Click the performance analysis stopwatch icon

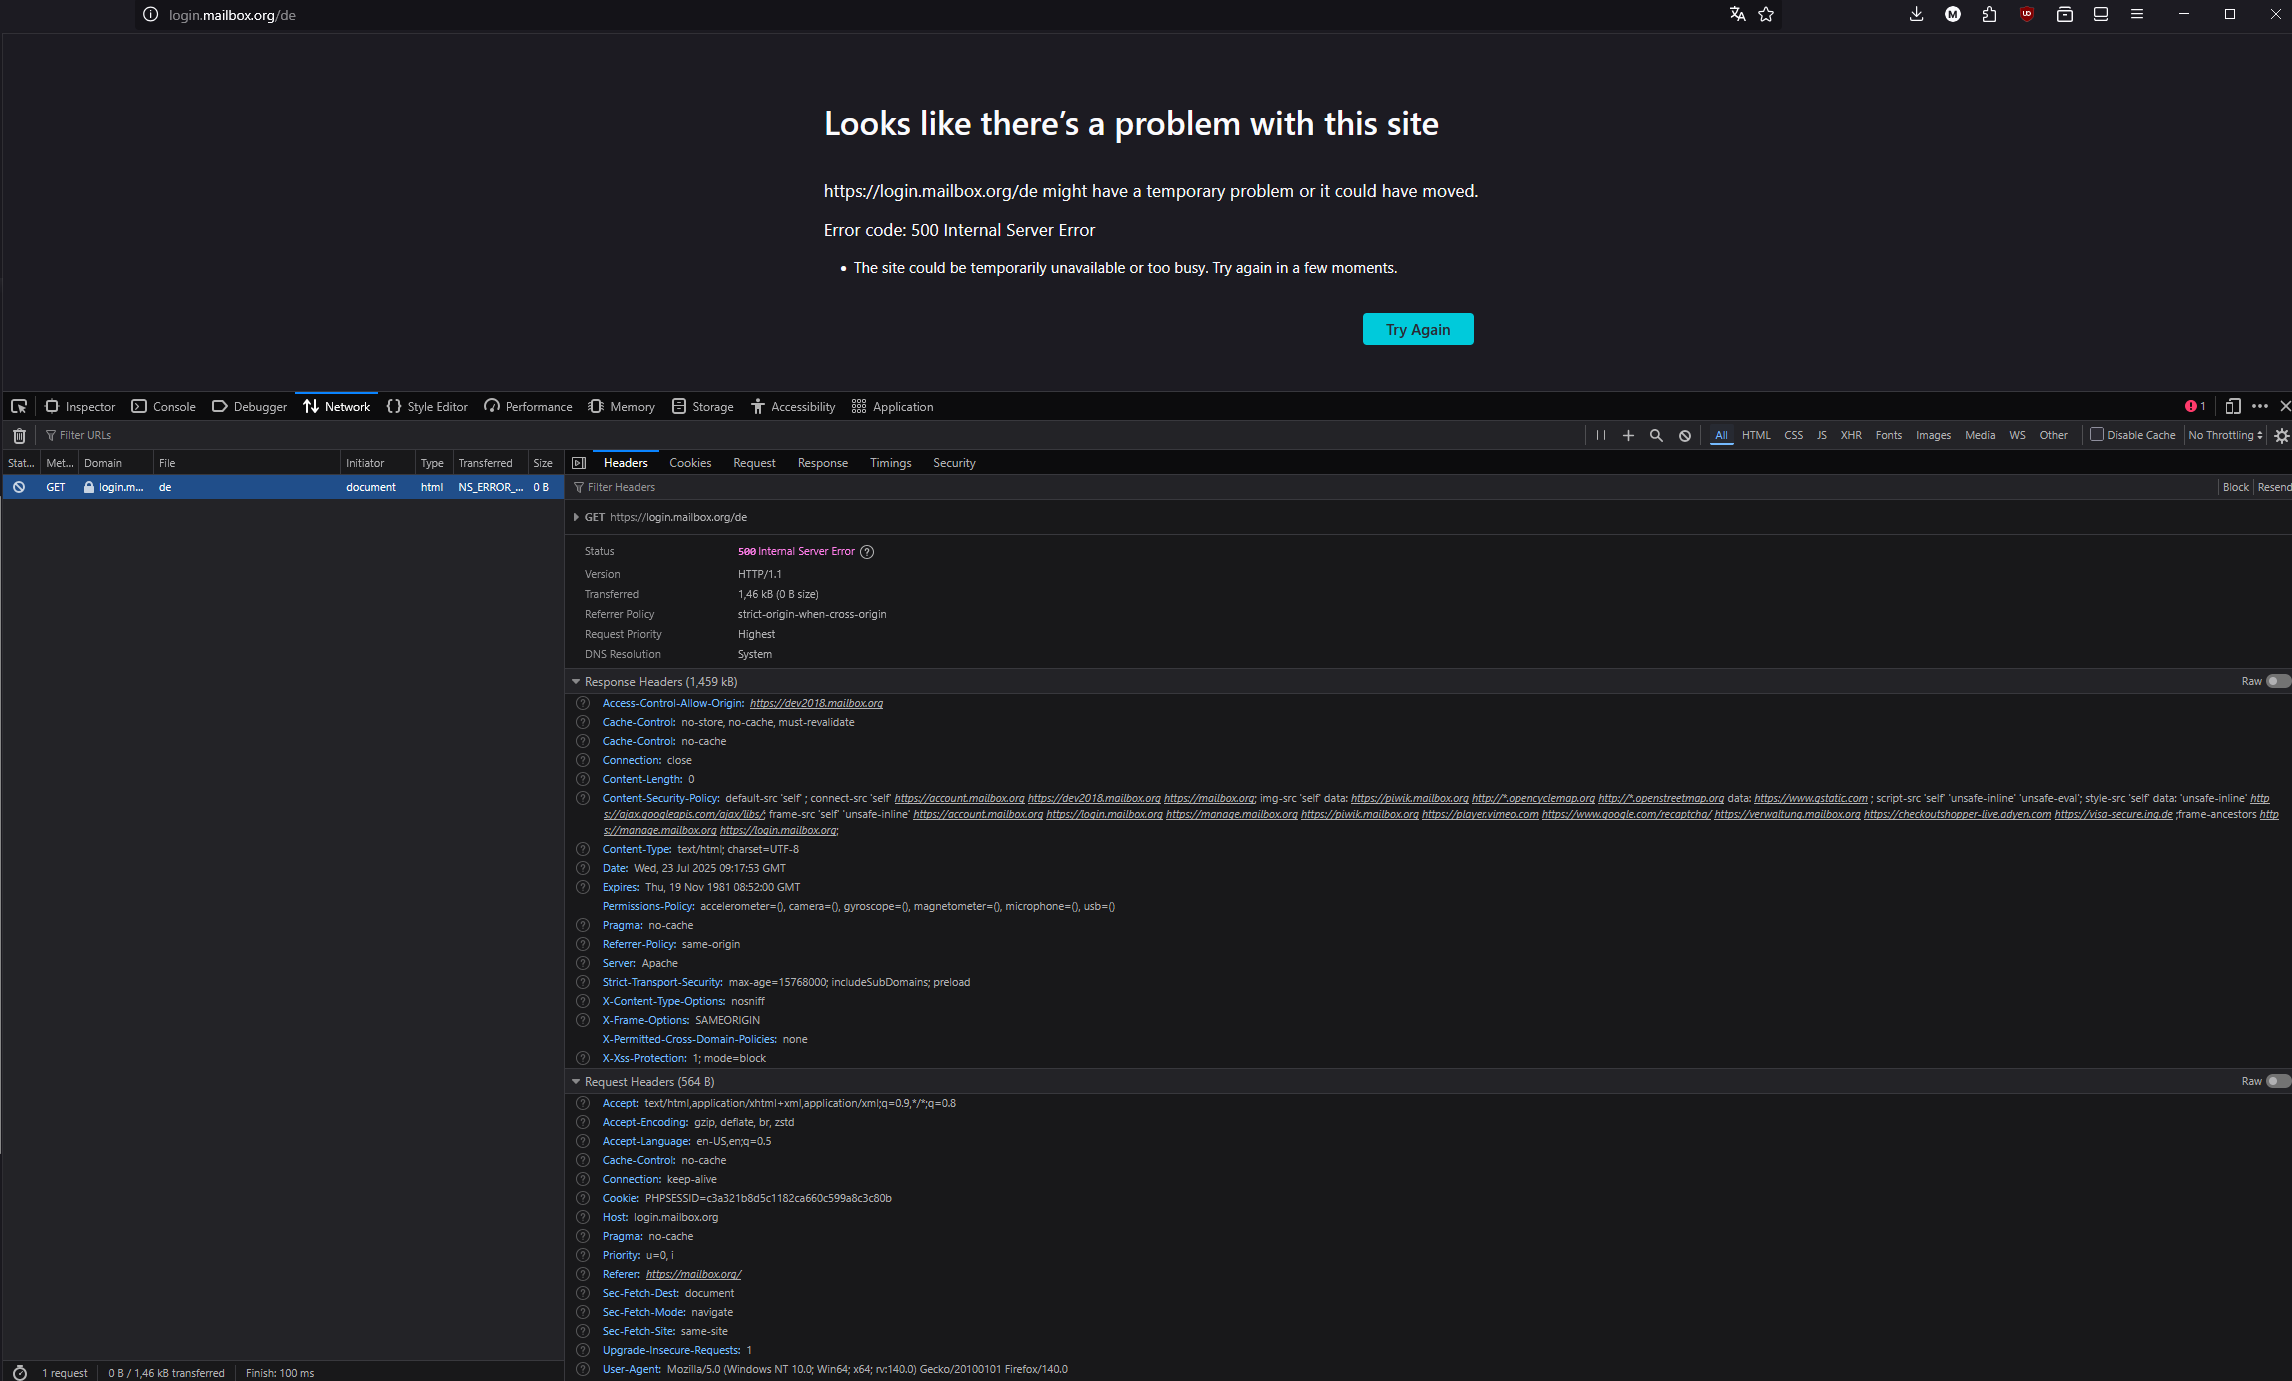coord(19,1372)
